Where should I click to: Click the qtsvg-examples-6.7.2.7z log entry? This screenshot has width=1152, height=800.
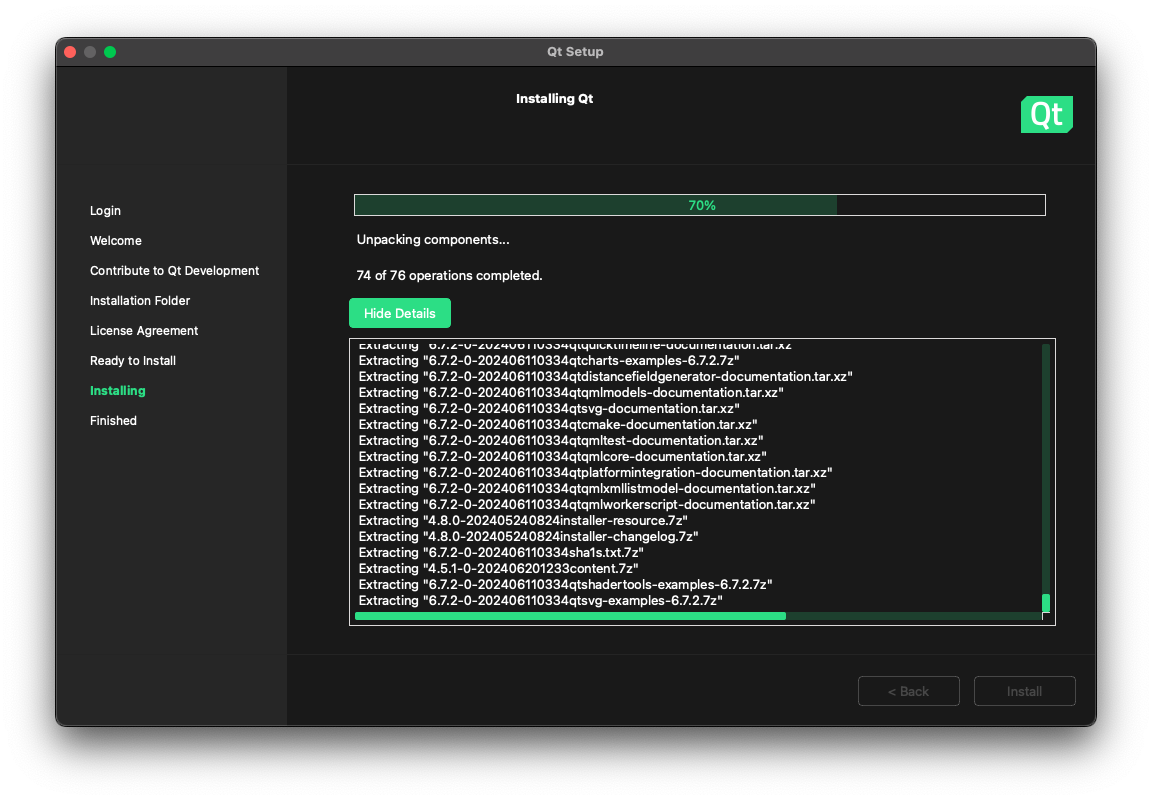[x=540, y=601]
